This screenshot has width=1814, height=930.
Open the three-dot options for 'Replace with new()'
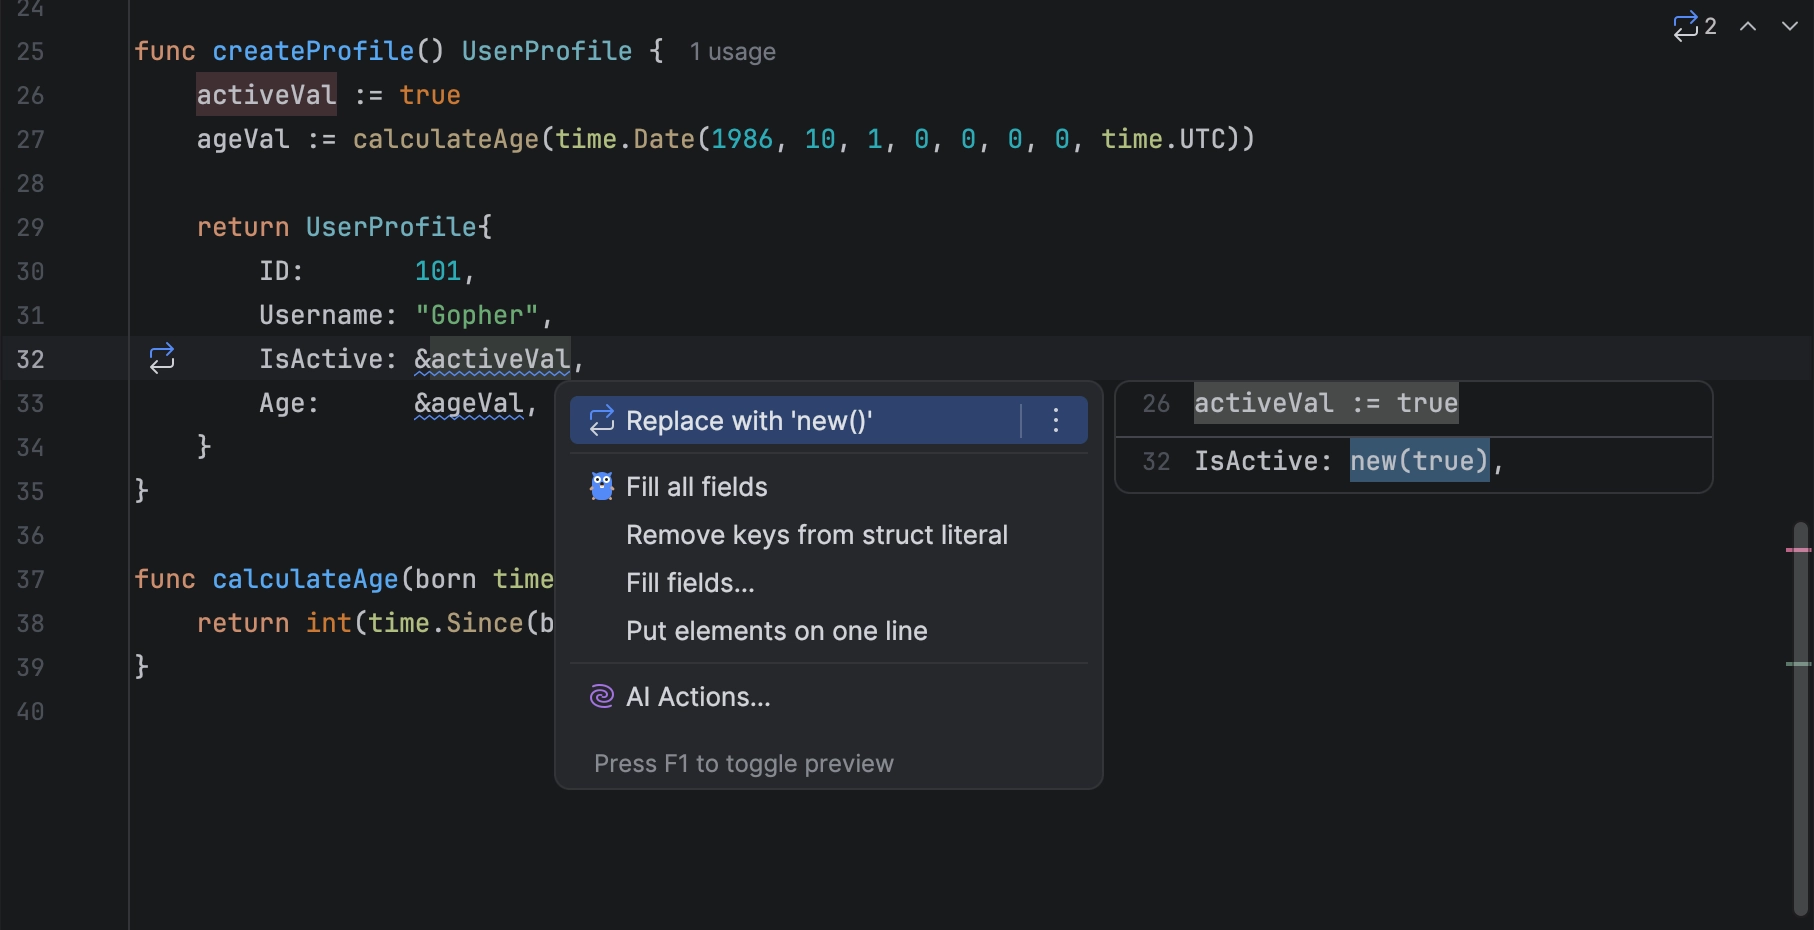pyautogui.click(x=1055, y=420)
